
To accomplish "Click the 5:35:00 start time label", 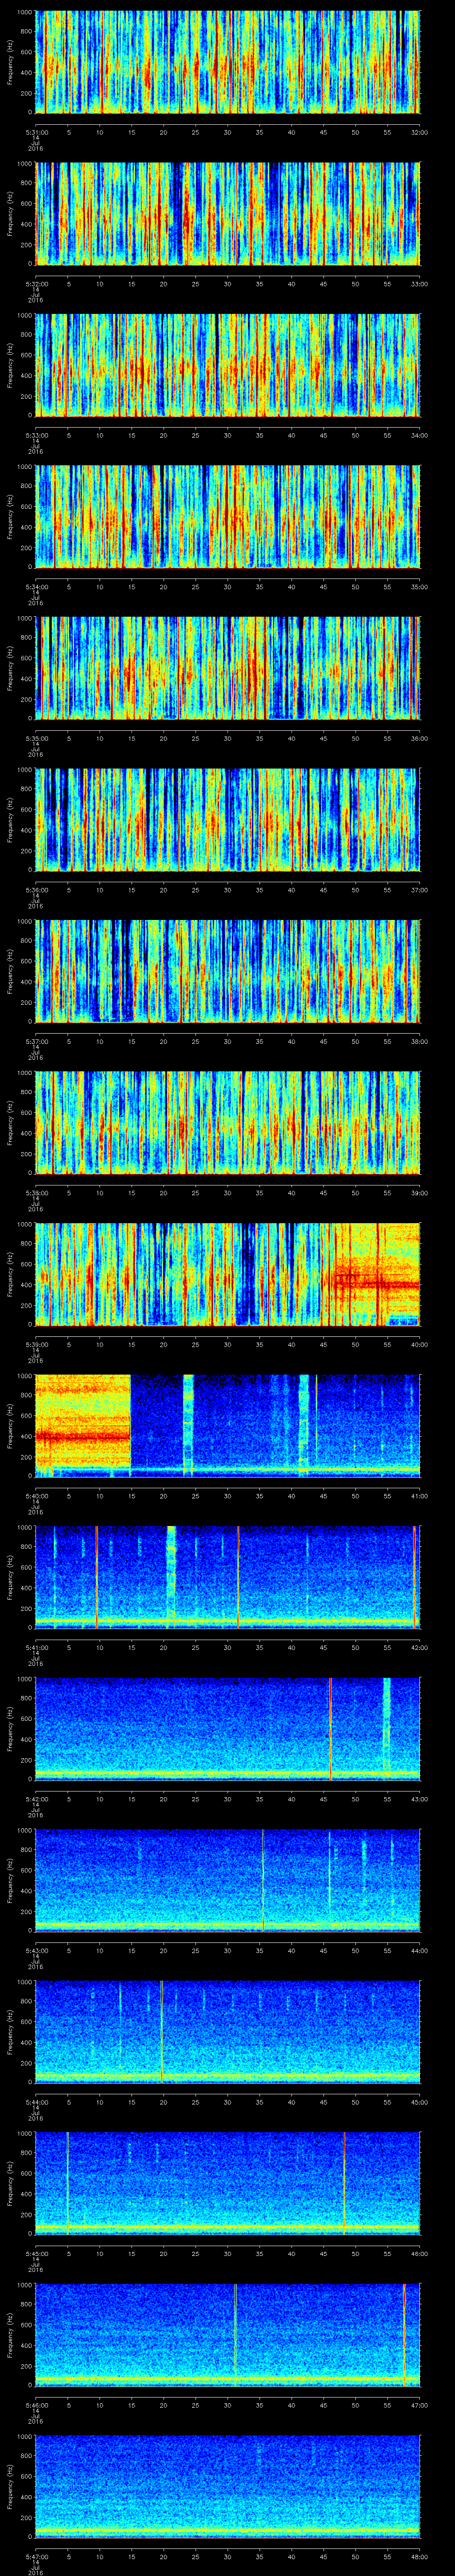I will (36, 738).
